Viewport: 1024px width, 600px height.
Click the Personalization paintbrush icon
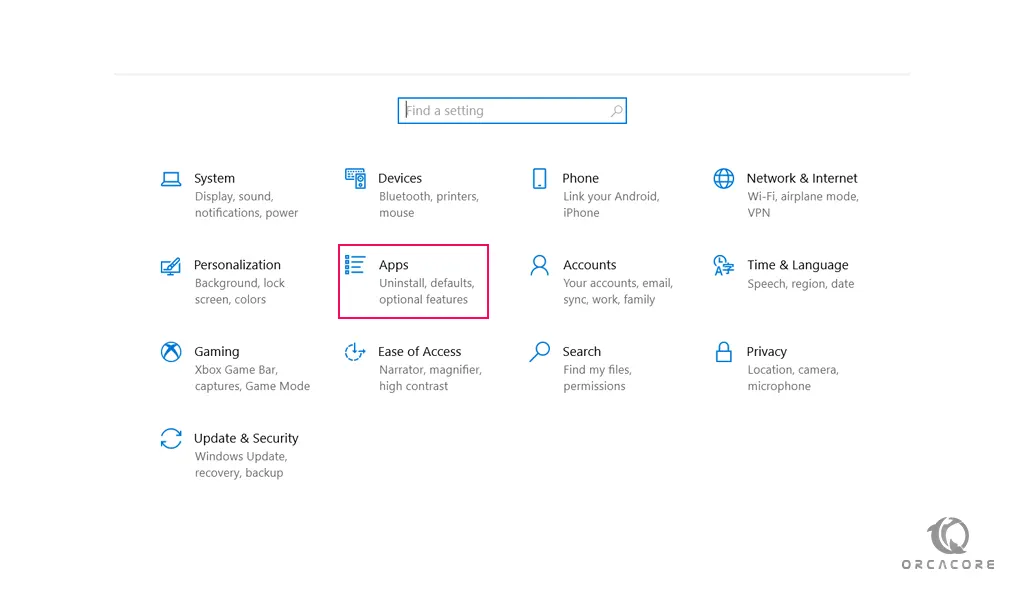[170, 266]
